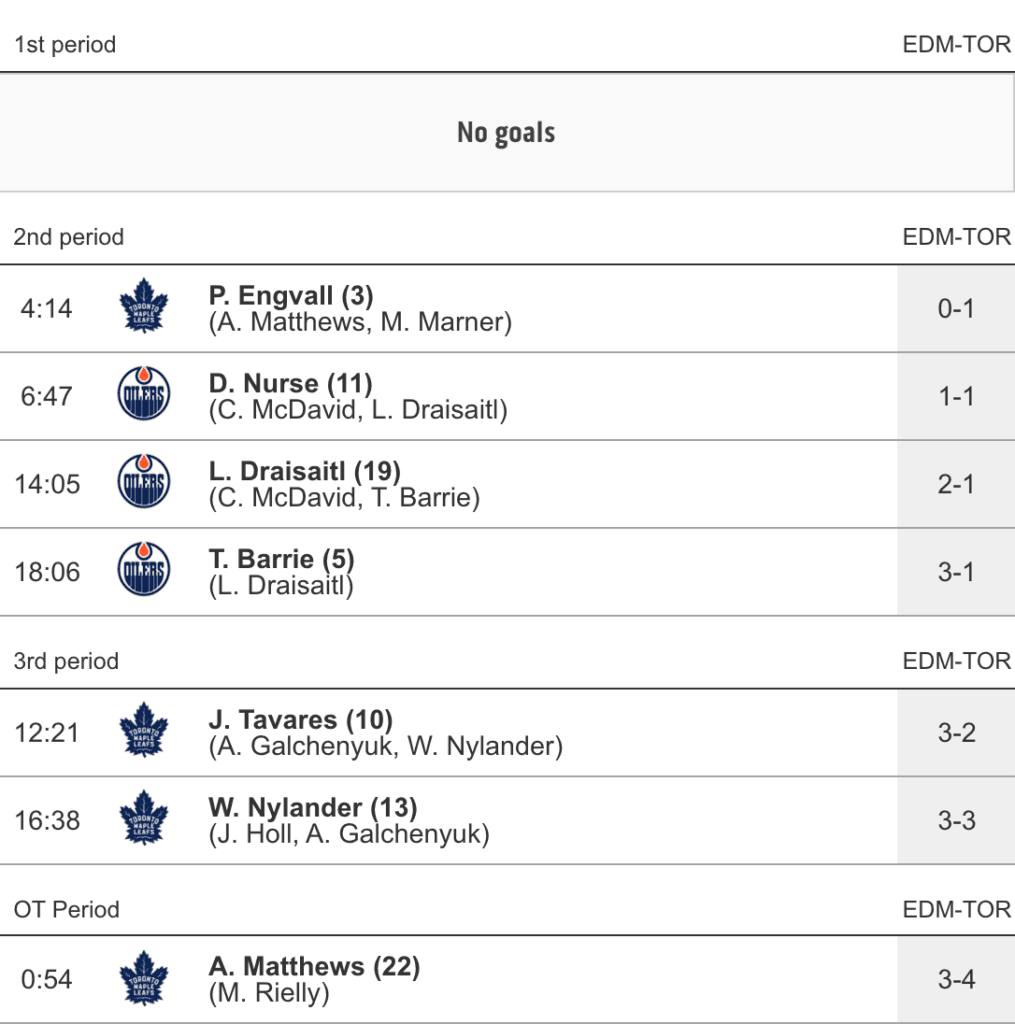This screenshot has height=1024, width=1015.
Task: Click the OT Period section header
Action: (66, 910)
